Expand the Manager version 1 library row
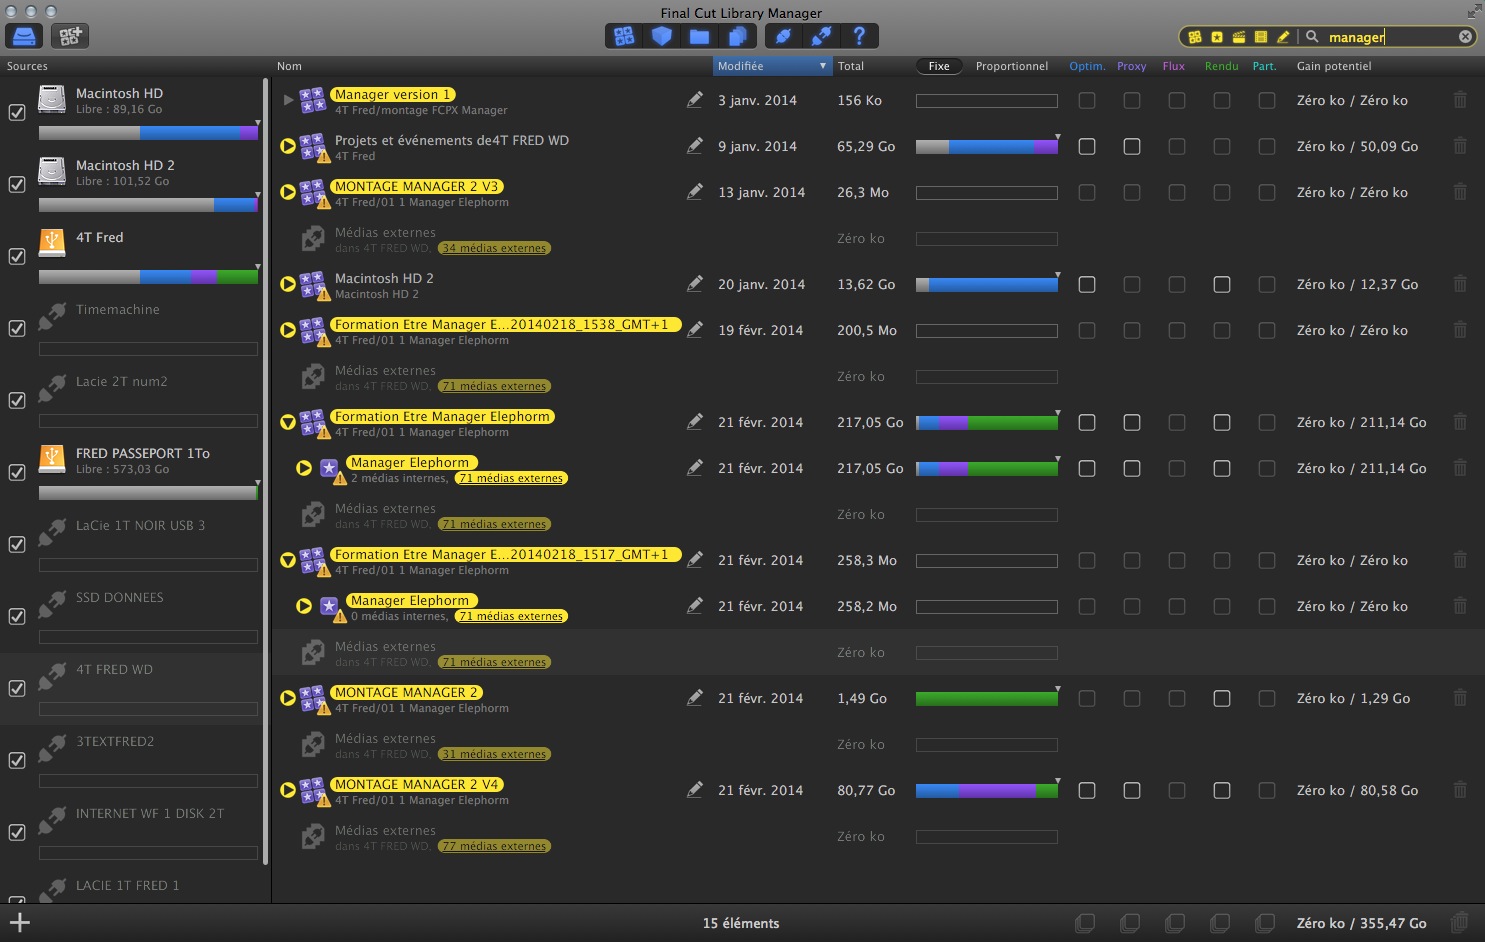Viewport: 1485px width, 942px height. pyautogui.click(x=288, y=100)
